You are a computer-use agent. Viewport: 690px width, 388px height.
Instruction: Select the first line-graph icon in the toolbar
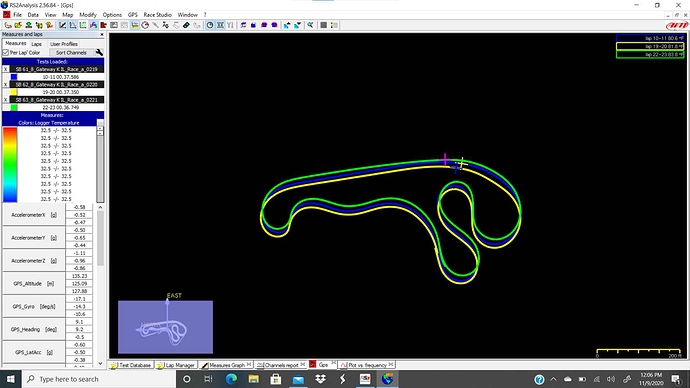[62, 25]
